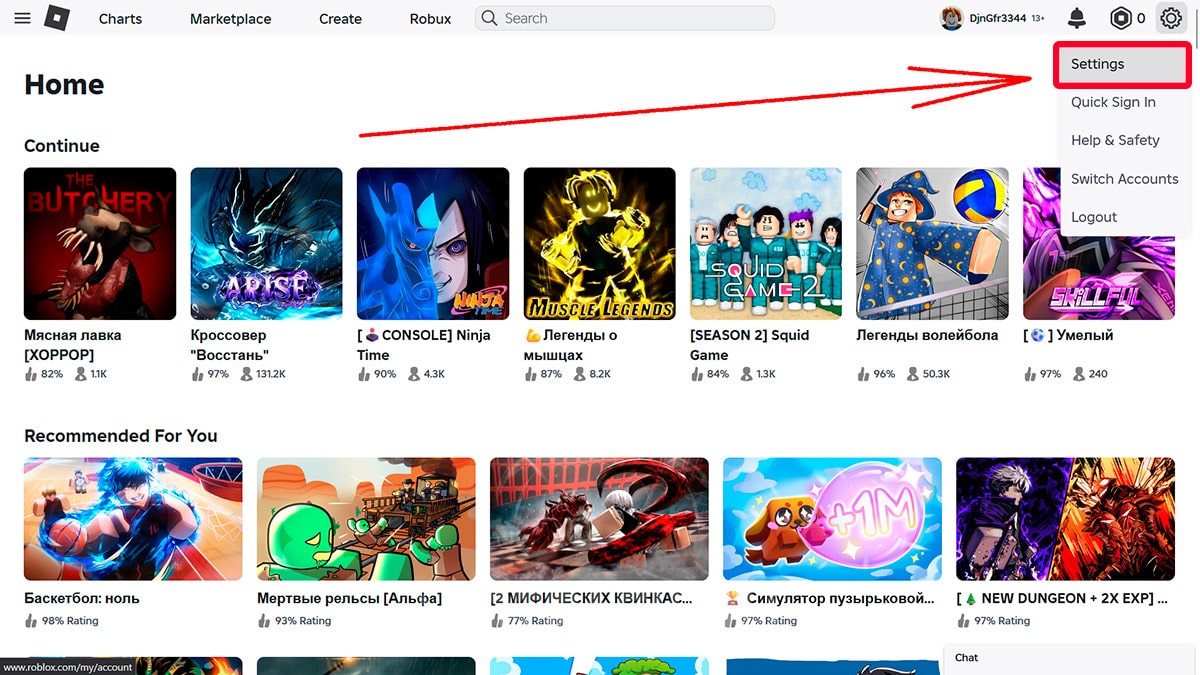Open the notifications bell
The image size is (1200, 675).
(x=1077, y=18)
